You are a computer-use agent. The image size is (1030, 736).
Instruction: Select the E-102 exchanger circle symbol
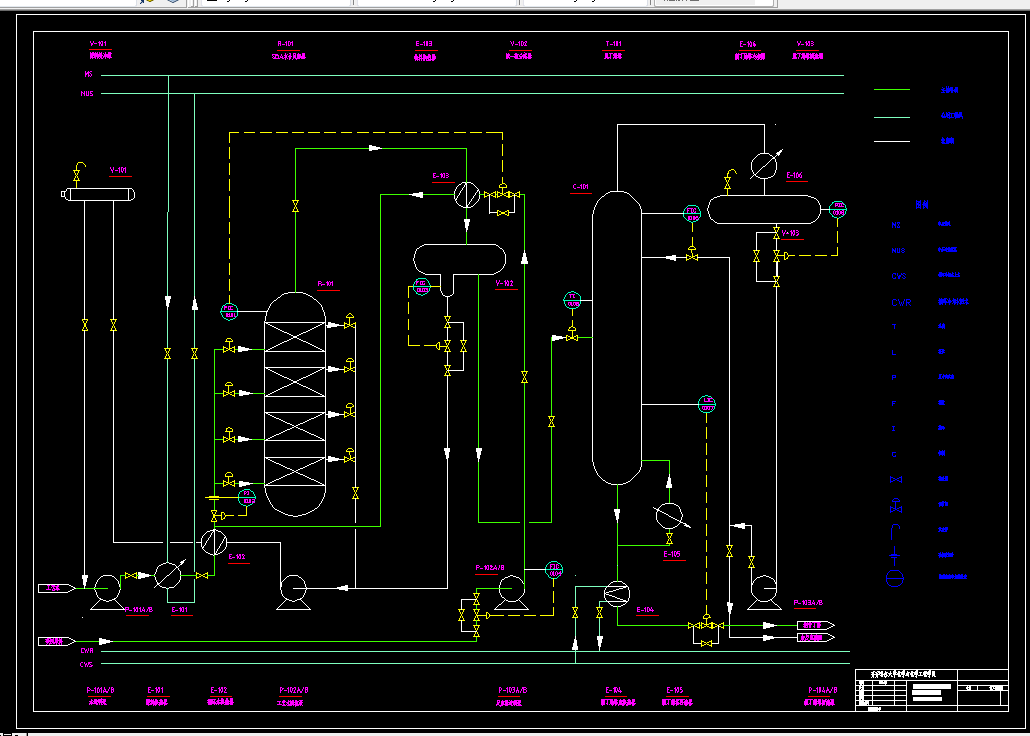(213, 542)
